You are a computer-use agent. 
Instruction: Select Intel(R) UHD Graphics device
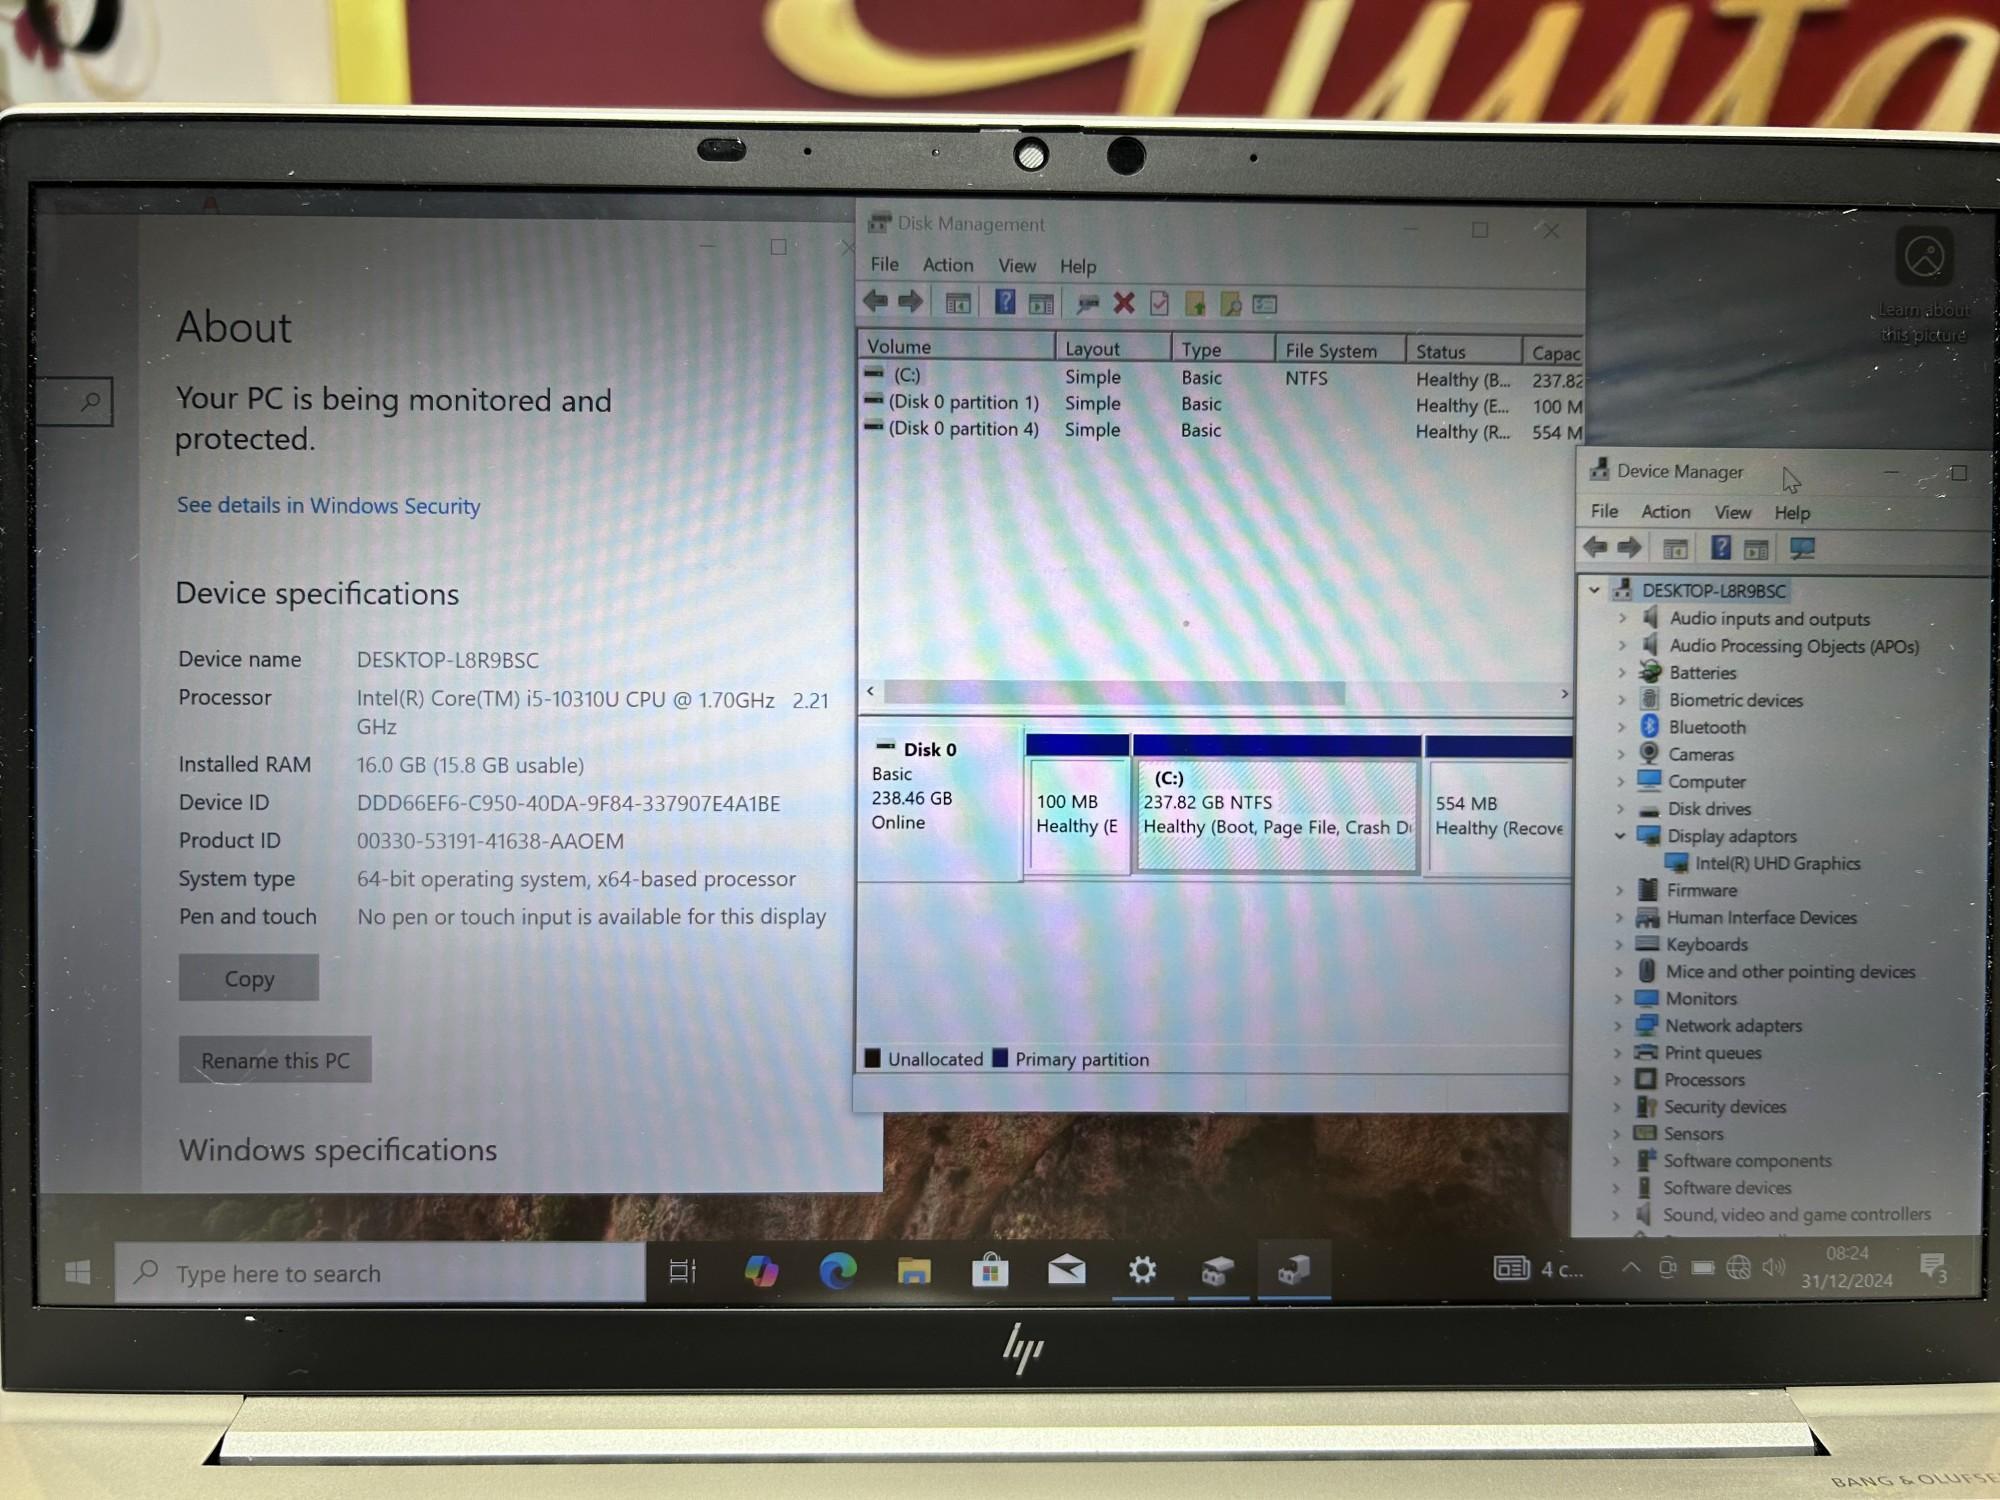[1777, 863]
